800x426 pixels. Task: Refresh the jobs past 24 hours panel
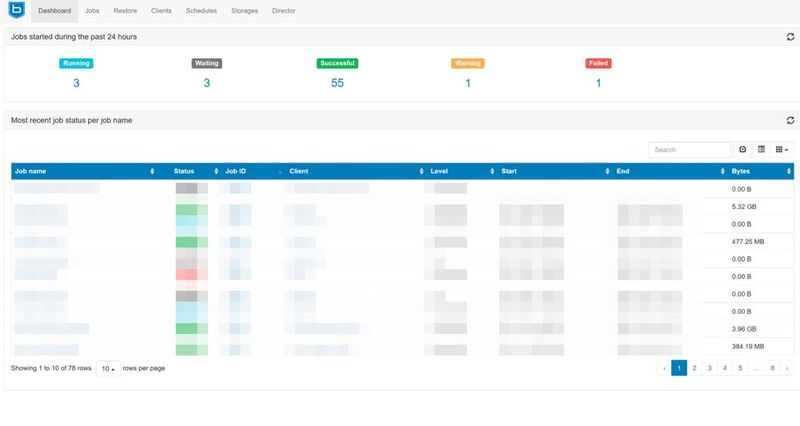click(790, 37)
